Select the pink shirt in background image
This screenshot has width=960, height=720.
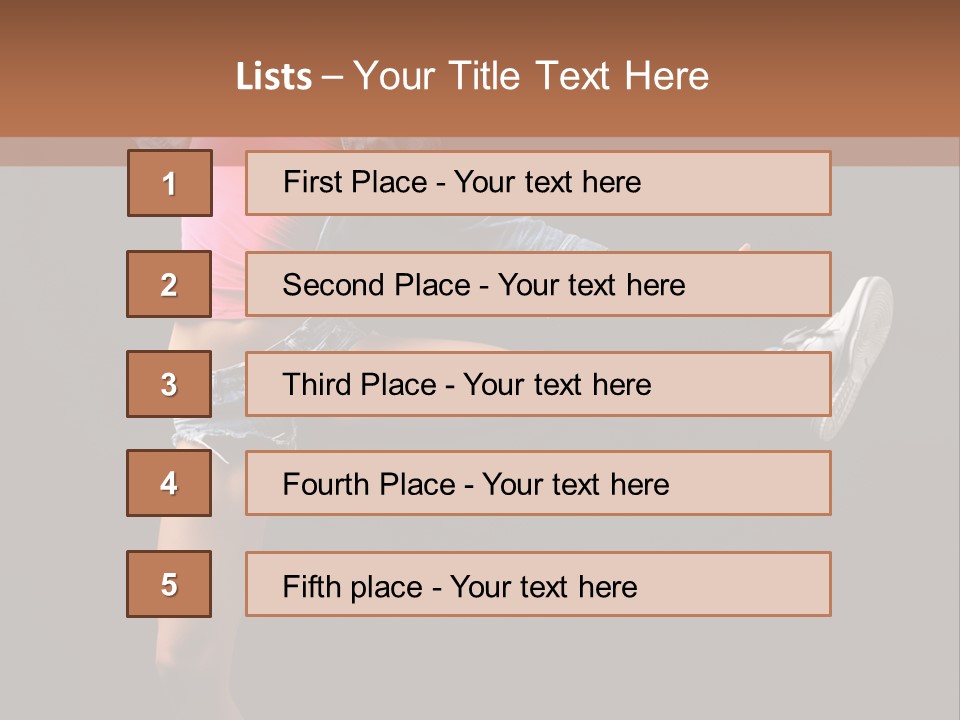pos(228,232)
